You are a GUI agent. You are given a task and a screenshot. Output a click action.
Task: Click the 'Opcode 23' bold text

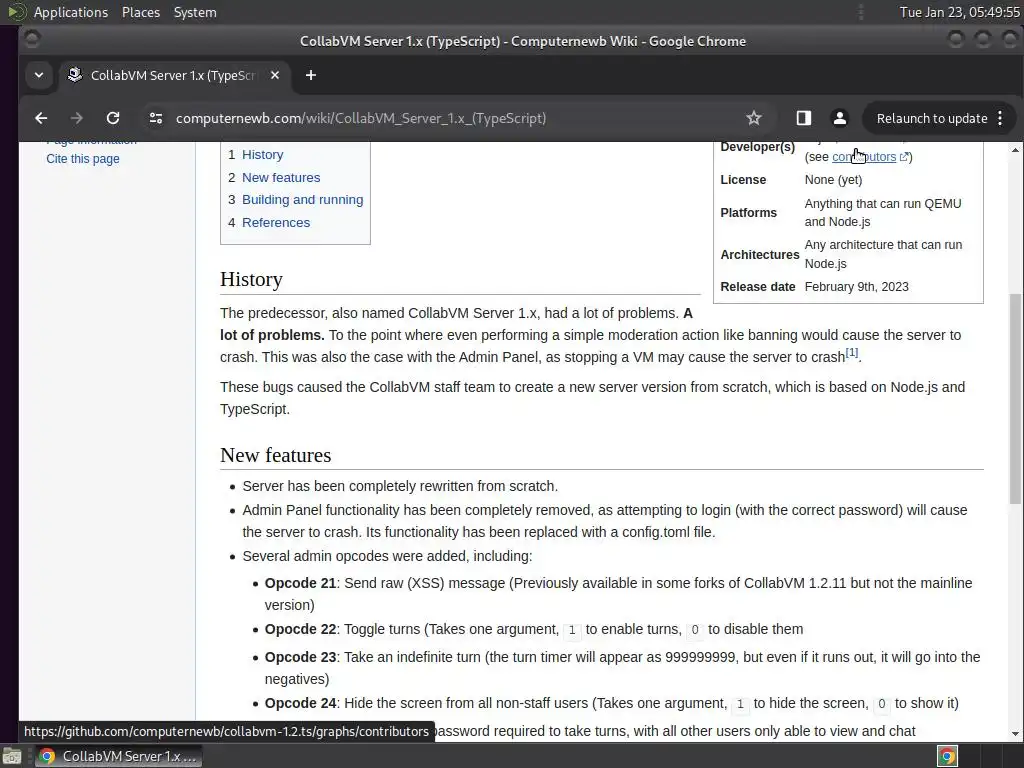300,658
